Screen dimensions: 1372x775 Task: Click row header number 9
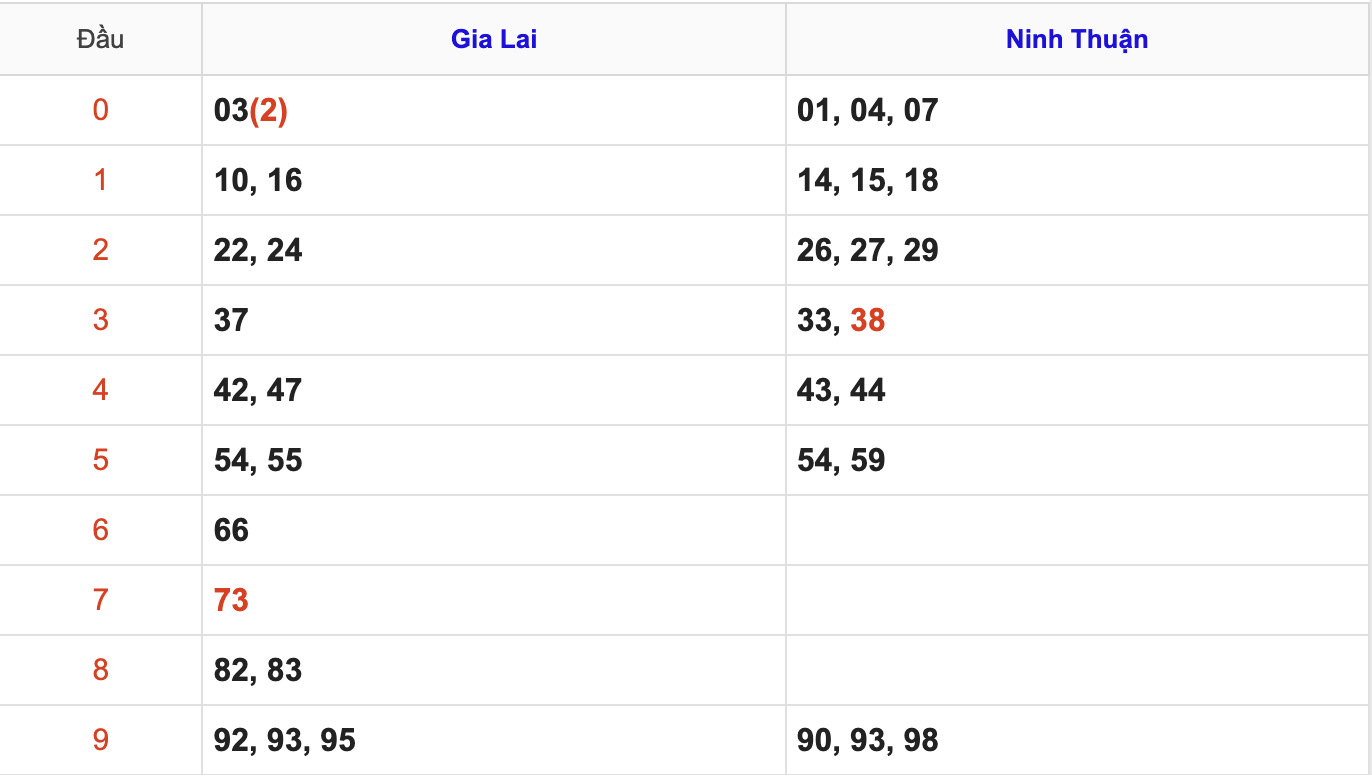coord(100,740)
